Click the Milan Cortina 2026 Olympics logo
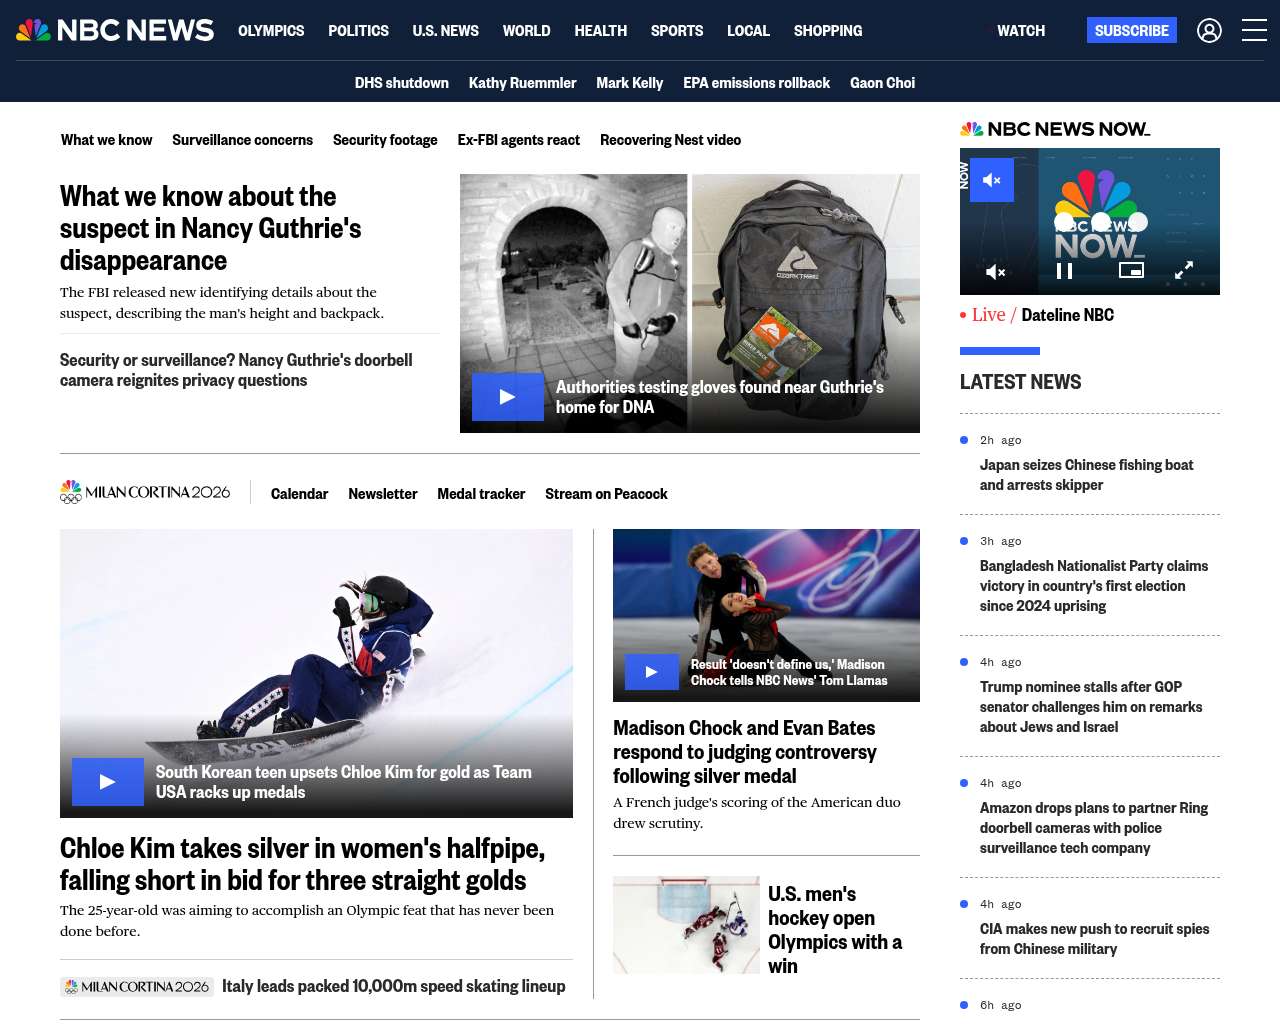 coord(145,492)
